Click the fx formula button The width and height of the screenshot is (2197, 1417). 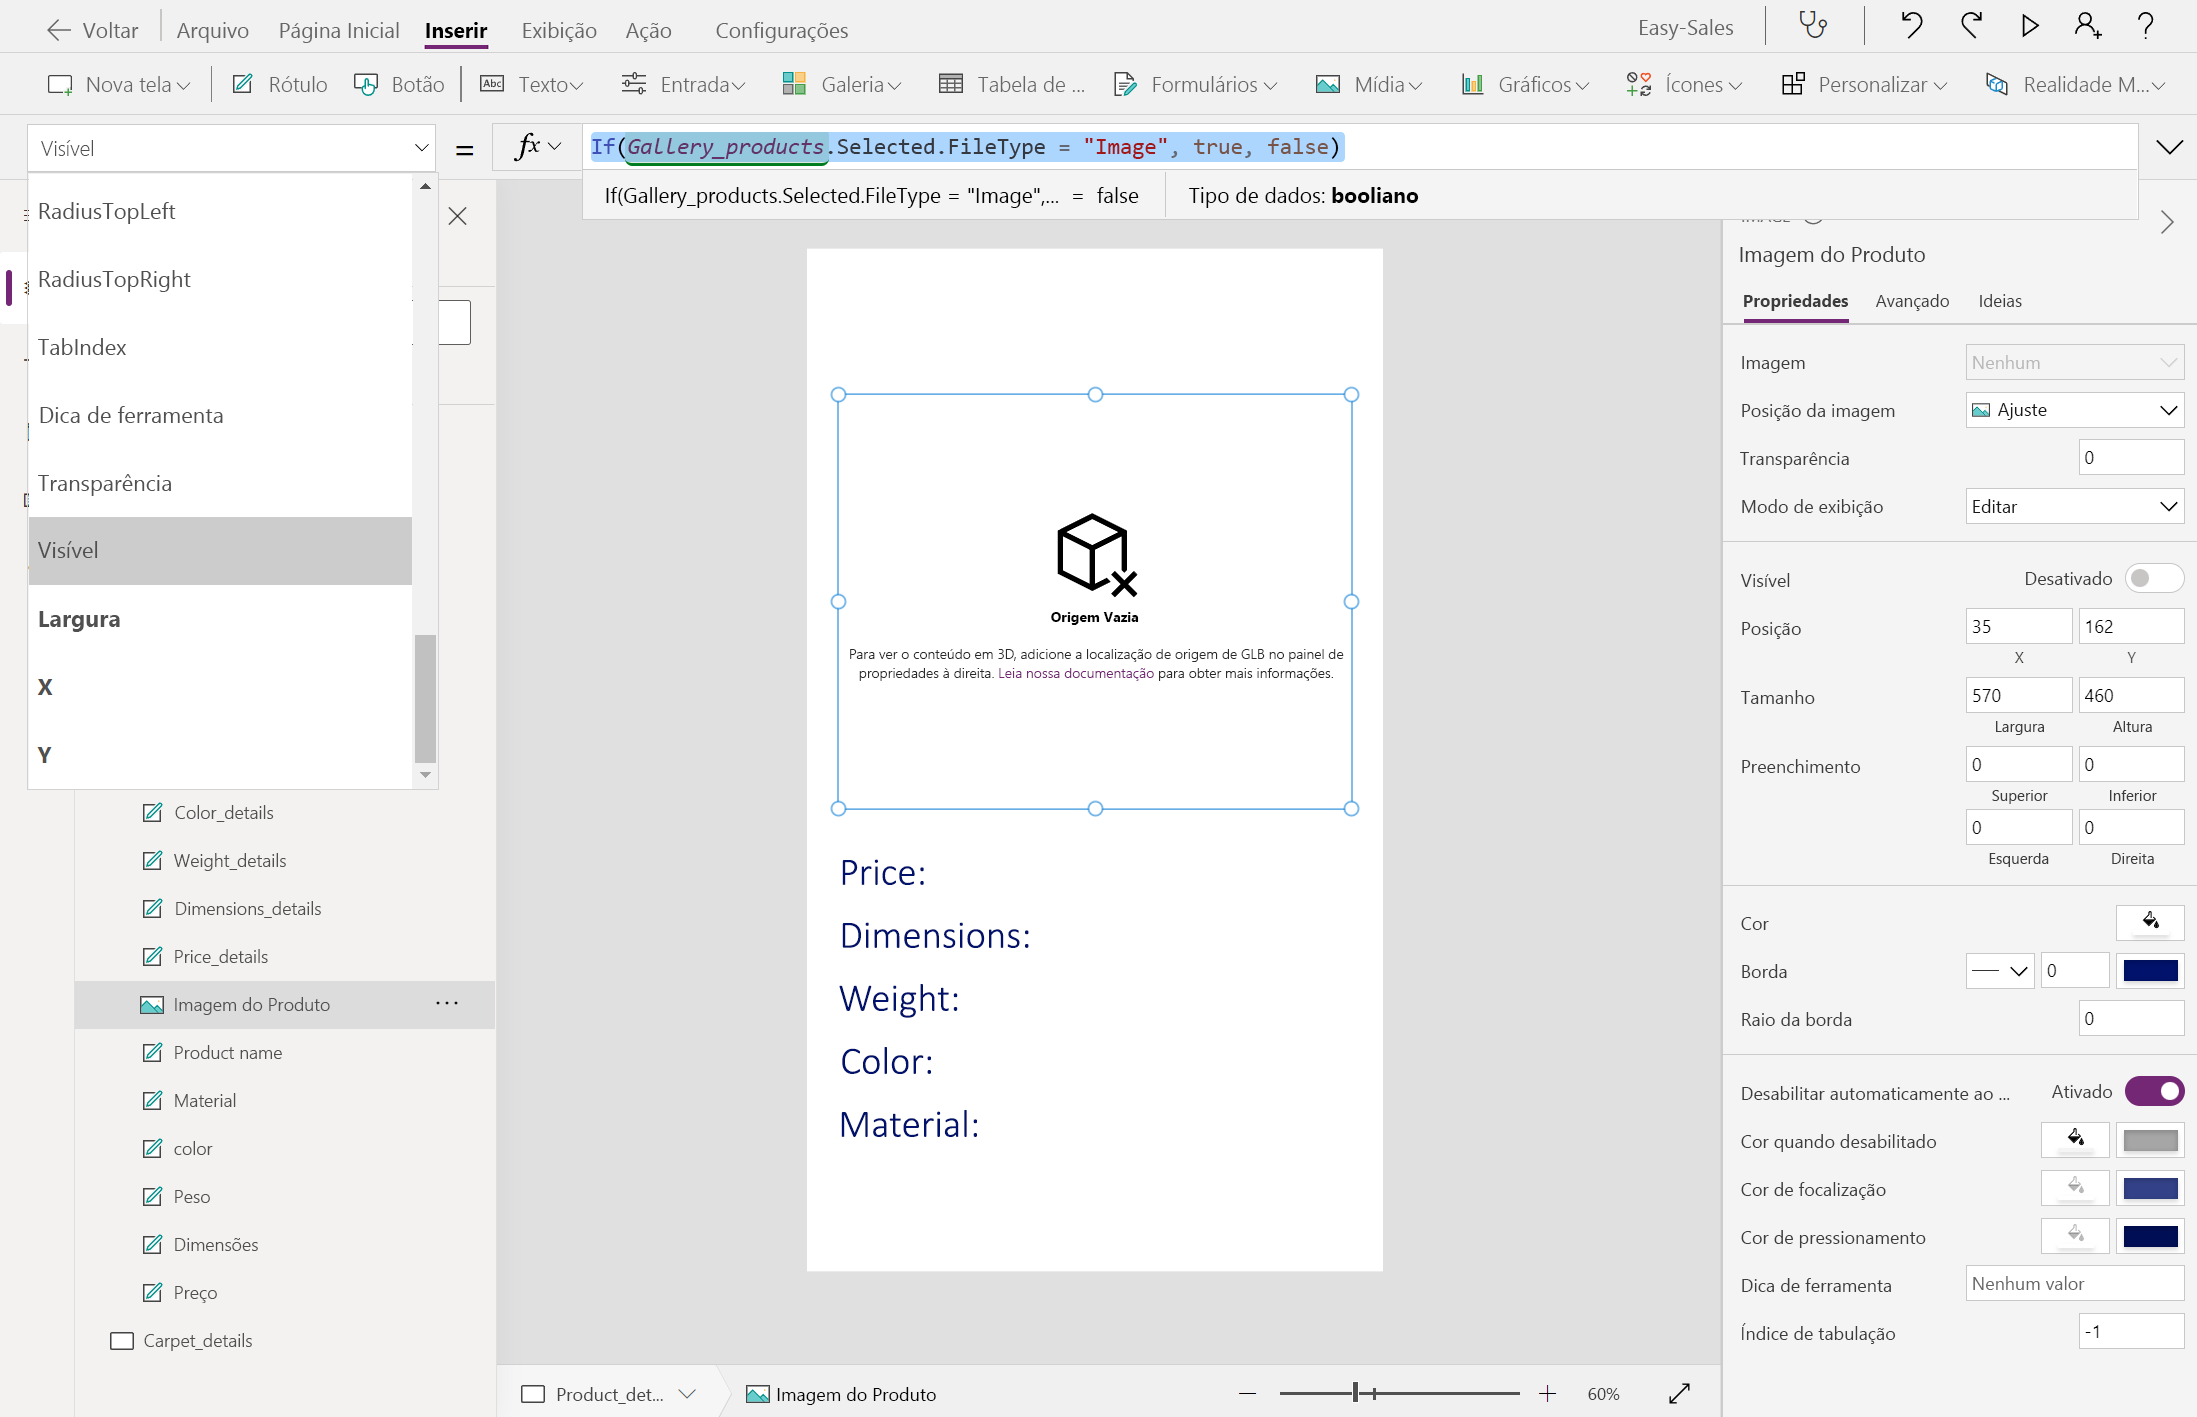point(538,147)
